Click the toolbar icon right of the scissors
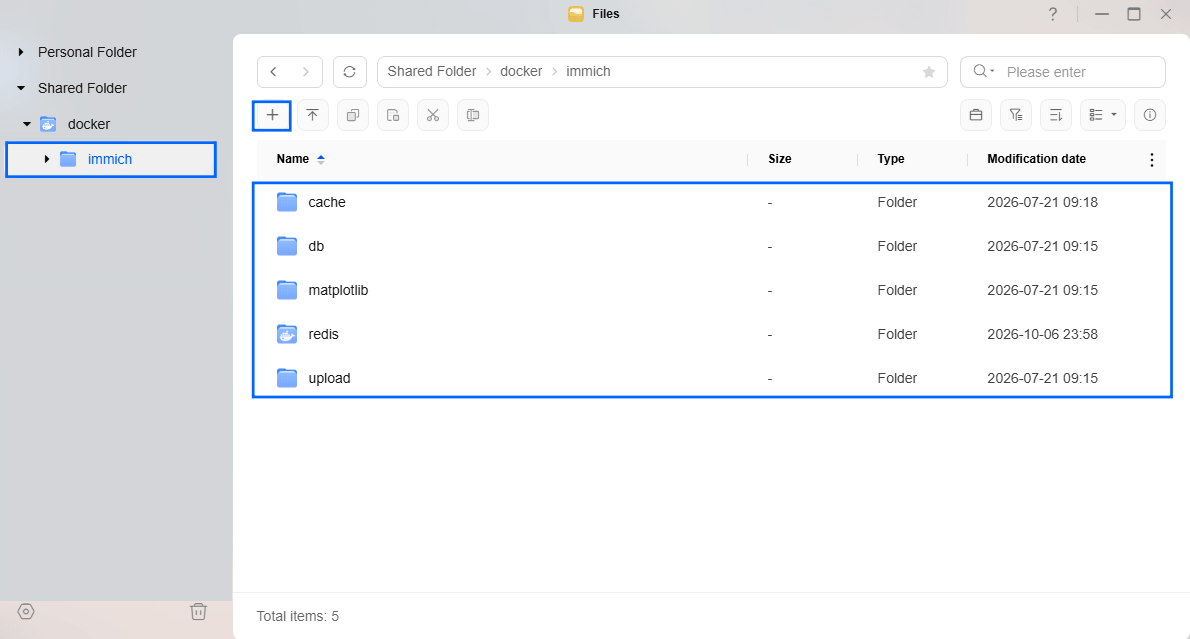 473,115
